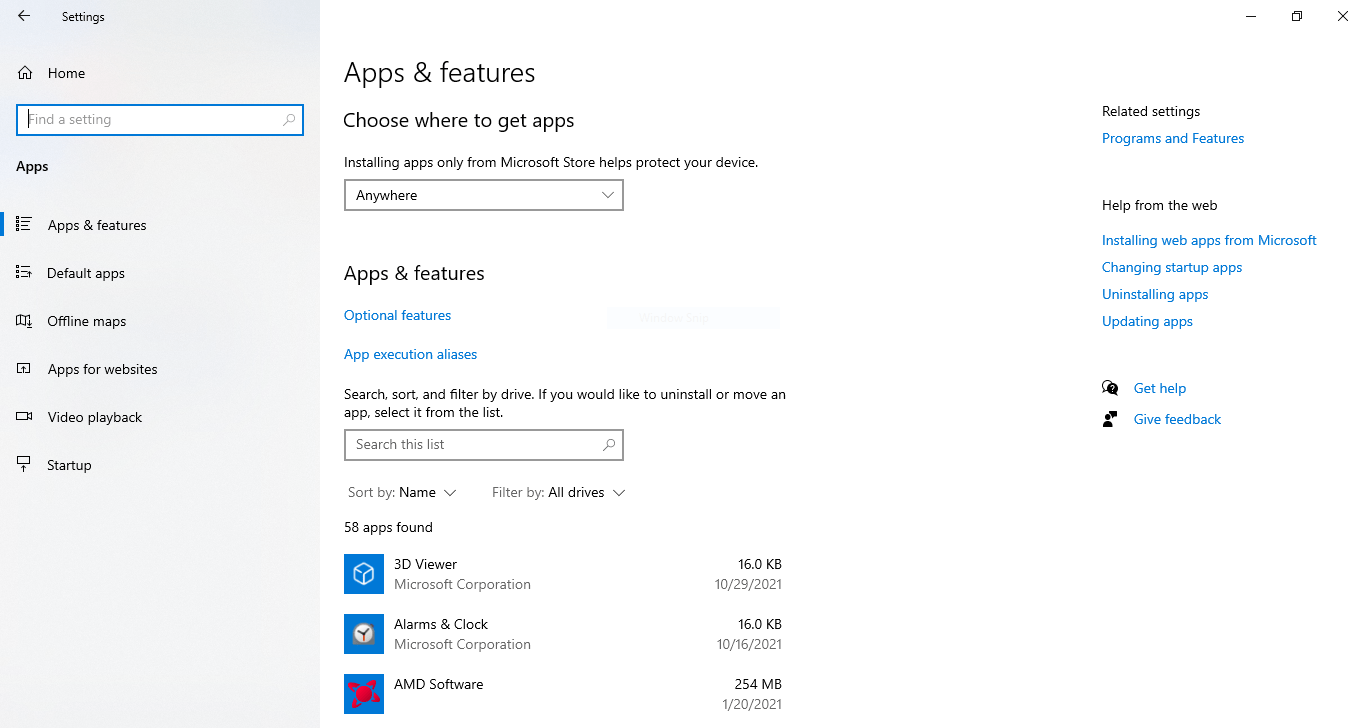
Task: Open Installing web apps from Microsoft
Action: (1209, 240)
